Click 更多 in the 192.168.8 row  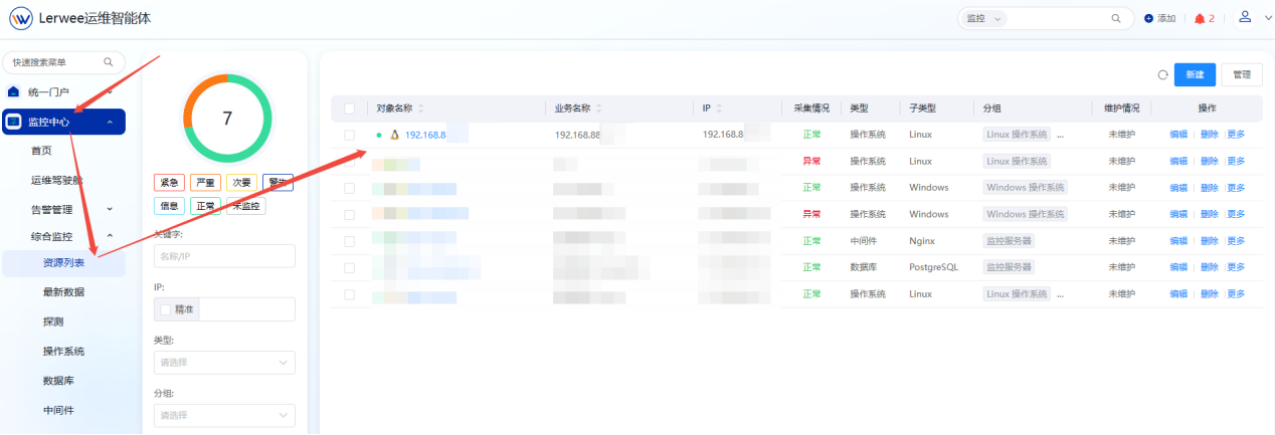(x=1236, y=134)
